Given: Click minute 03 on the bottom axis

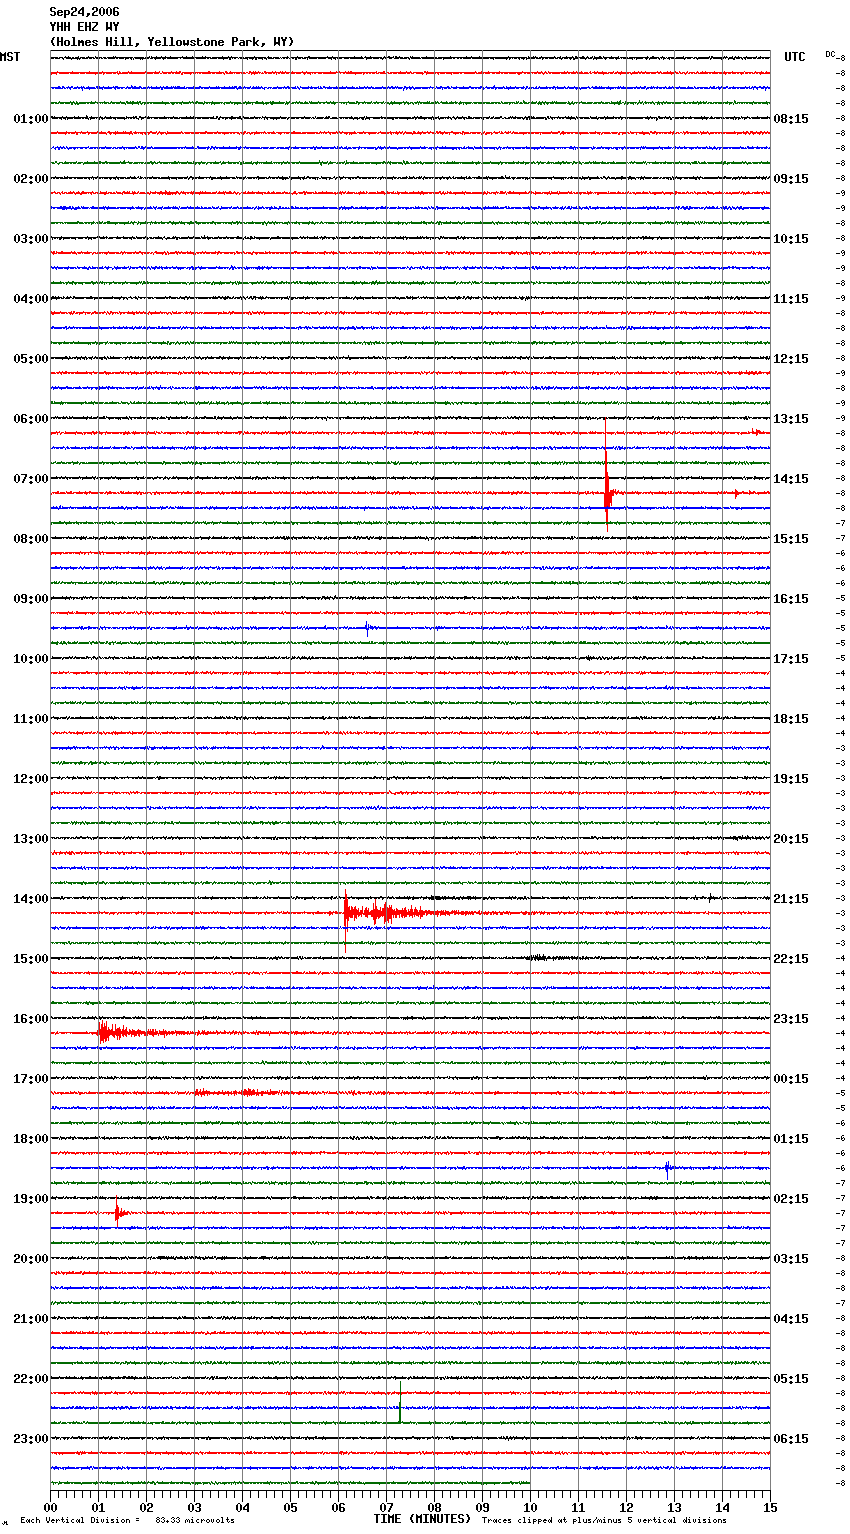Looking at the screenshot, I should coord(195,1507).
